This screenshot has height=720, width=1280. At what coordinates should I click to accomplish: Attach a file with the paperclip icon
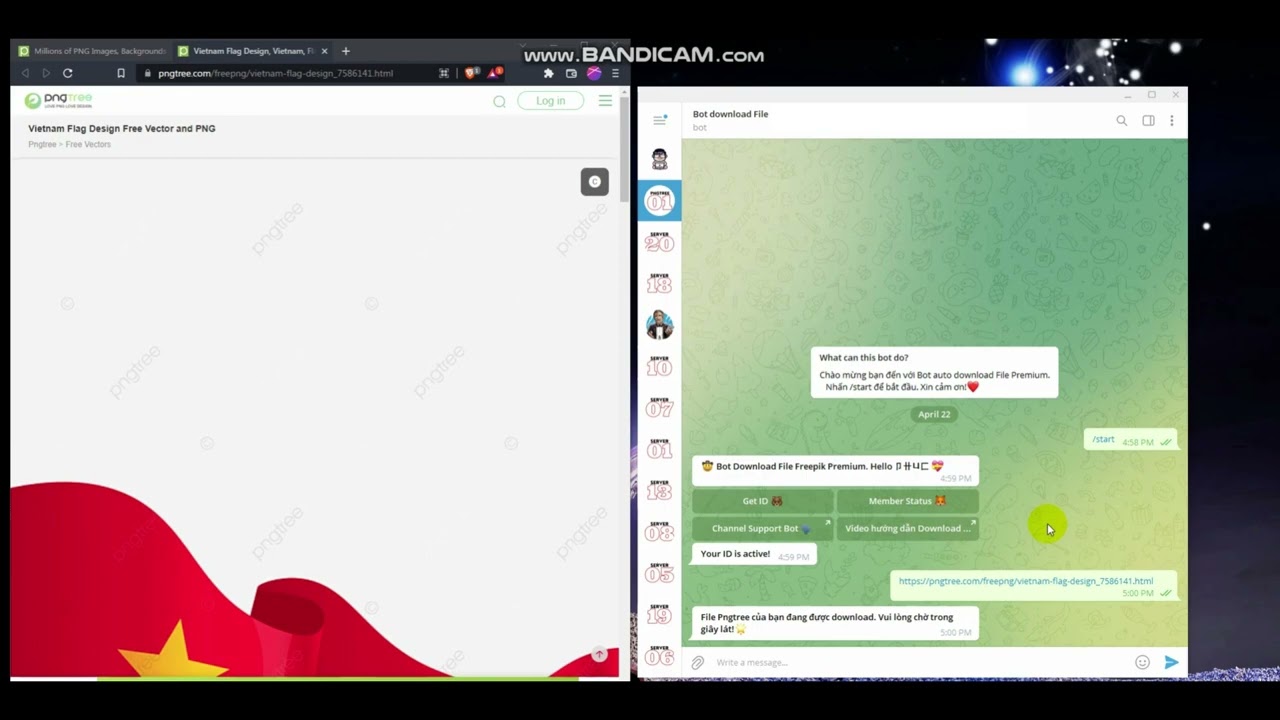698,662
